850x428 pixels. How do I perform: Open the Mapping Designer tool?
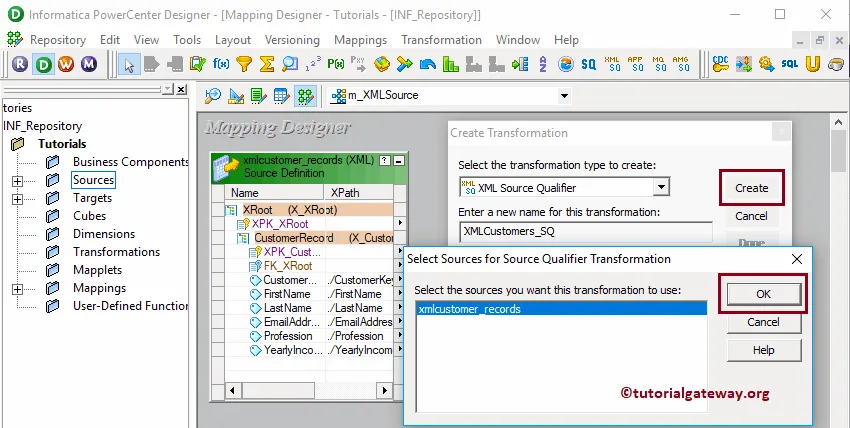(305, 96)
